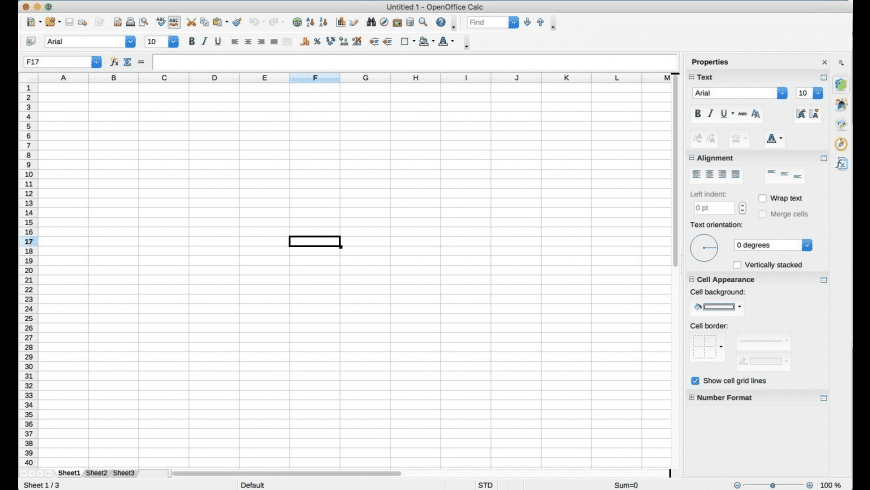Switch to the Sheet2 tab
870x490 pixels.
click(96, 473)
